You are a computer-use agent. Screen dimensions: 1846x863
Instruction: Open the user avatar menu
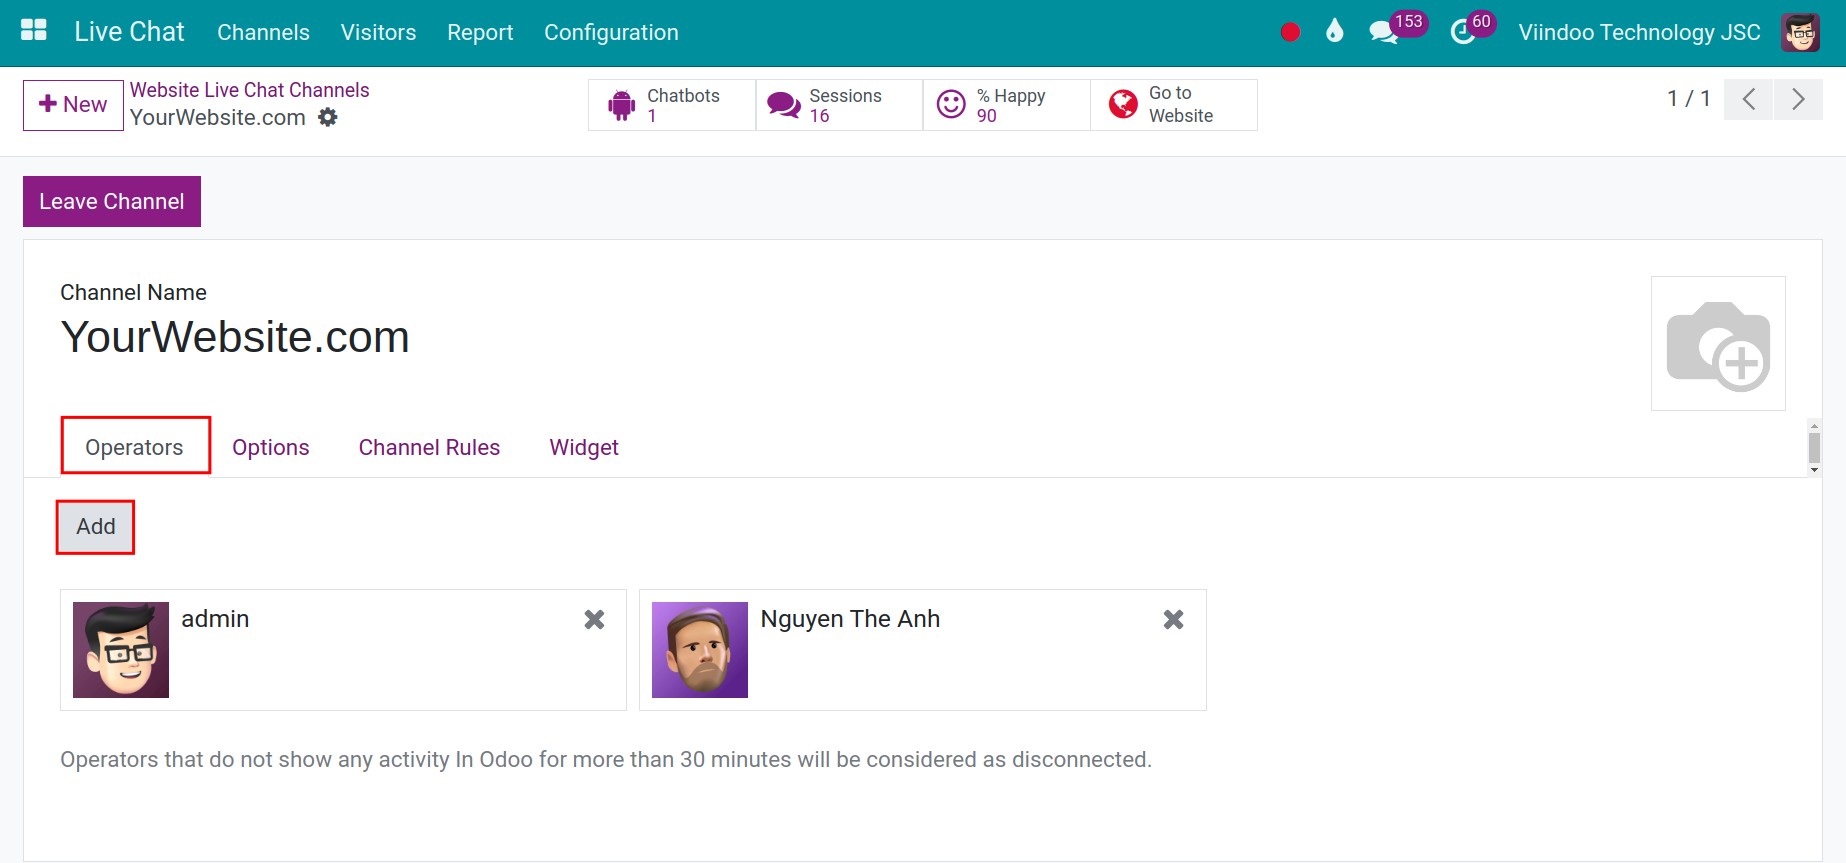click(x=1800, y=32)
